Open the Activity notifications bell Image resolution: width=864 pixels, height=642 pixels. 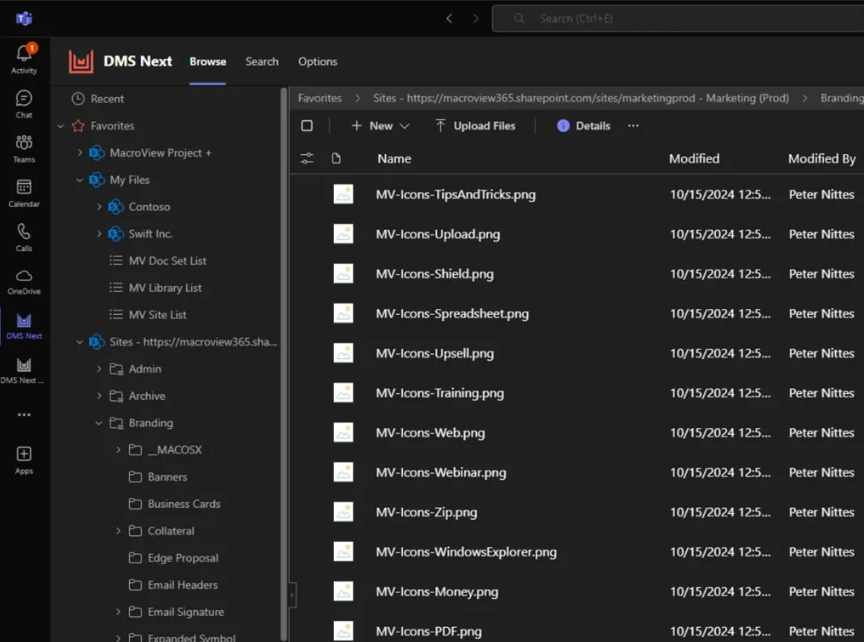(24, 58)
